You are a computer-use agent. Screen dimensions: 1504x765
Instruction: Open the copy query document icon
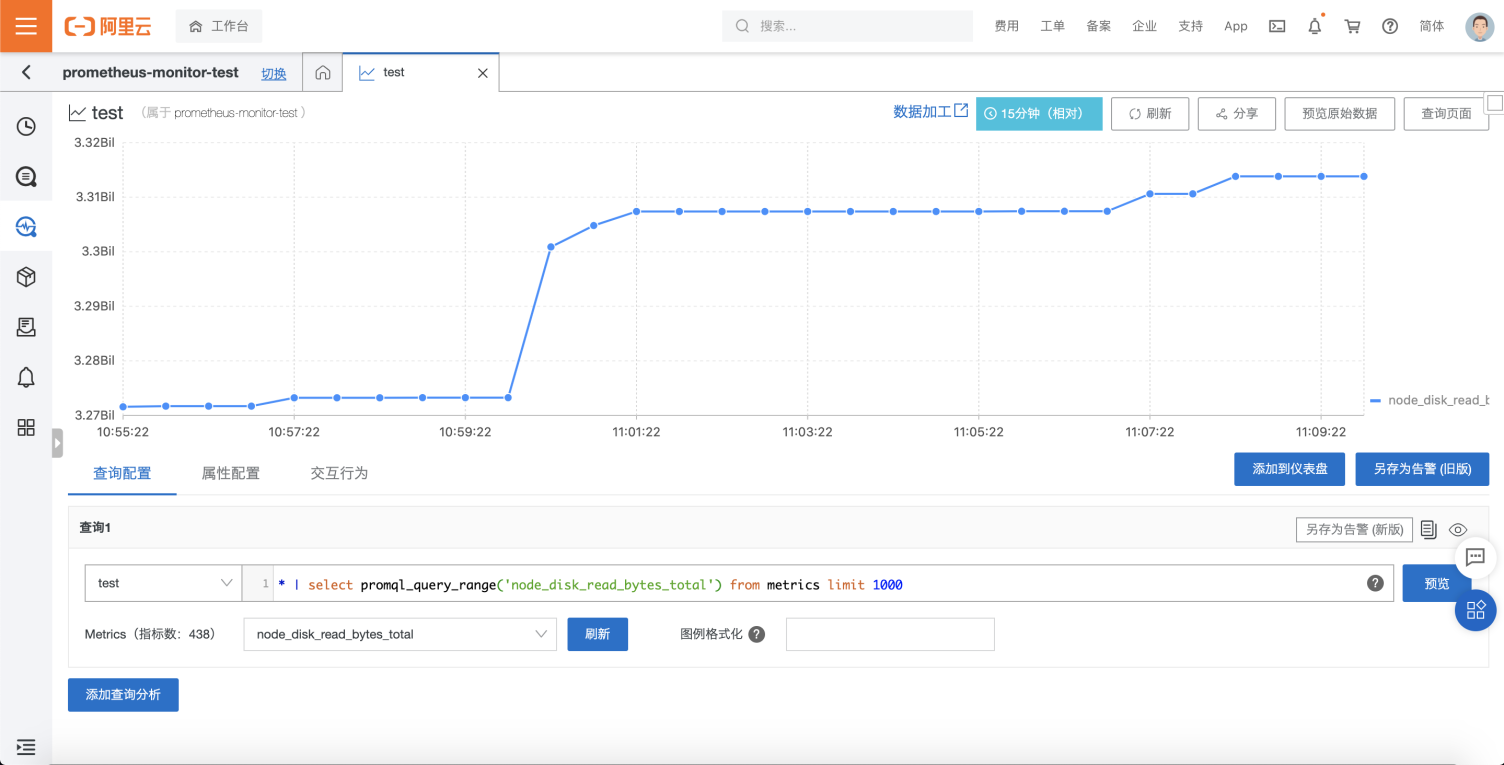point(1428,529)
